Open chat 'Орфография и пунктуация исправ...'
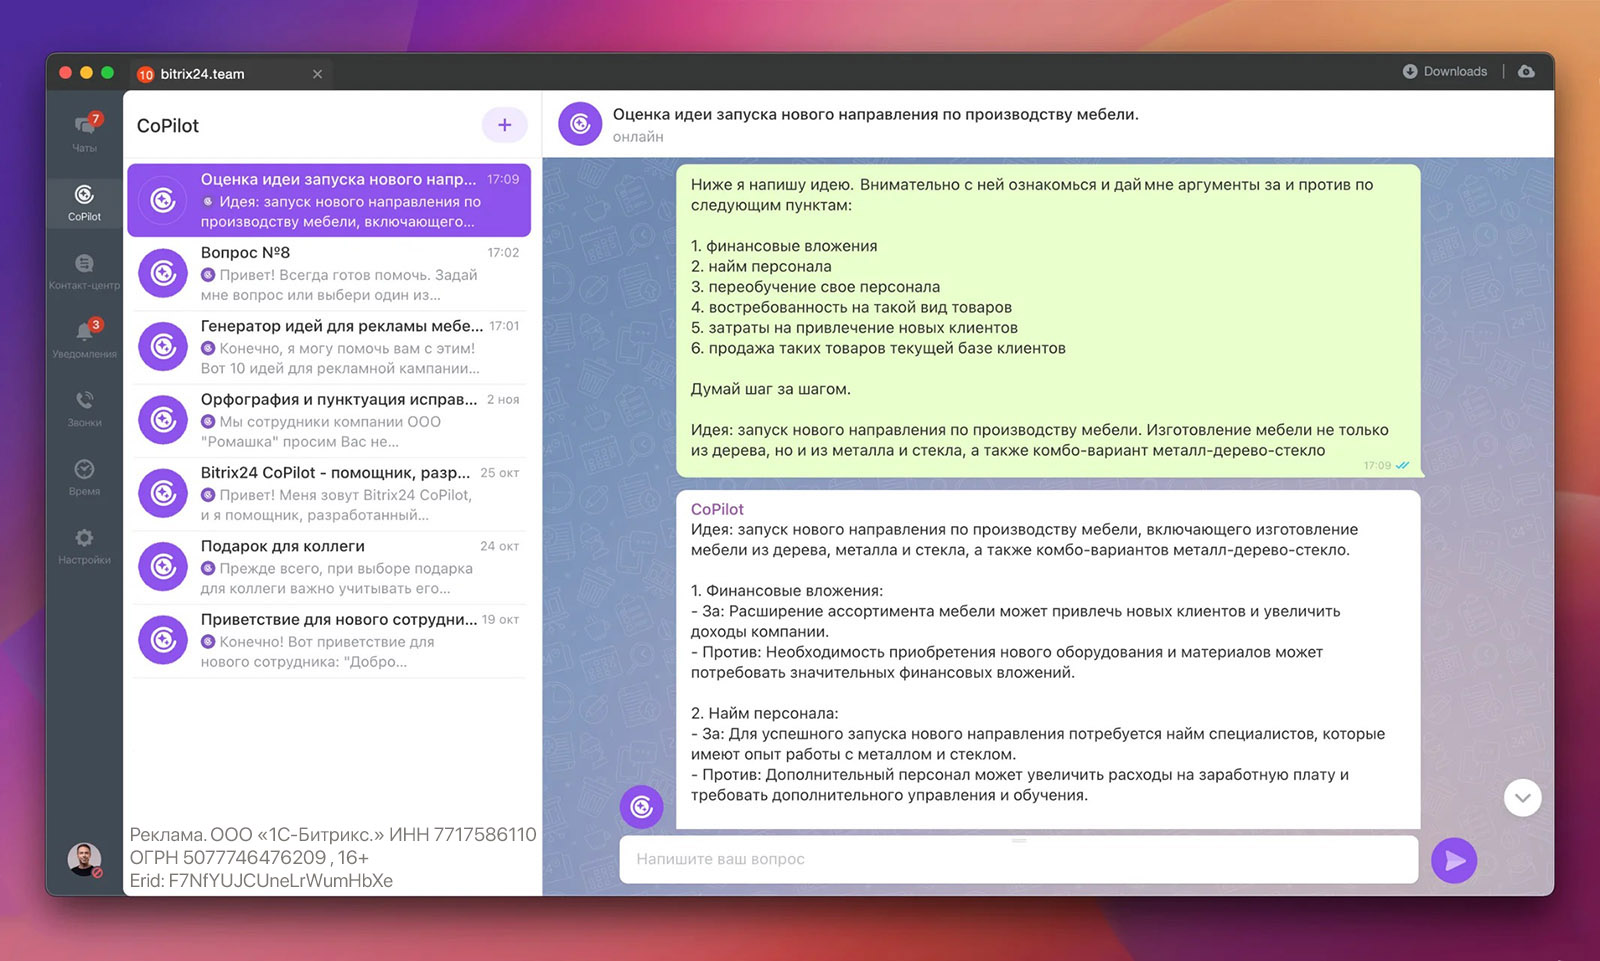This screenshot has height=961, width=1600. point(329,420)
